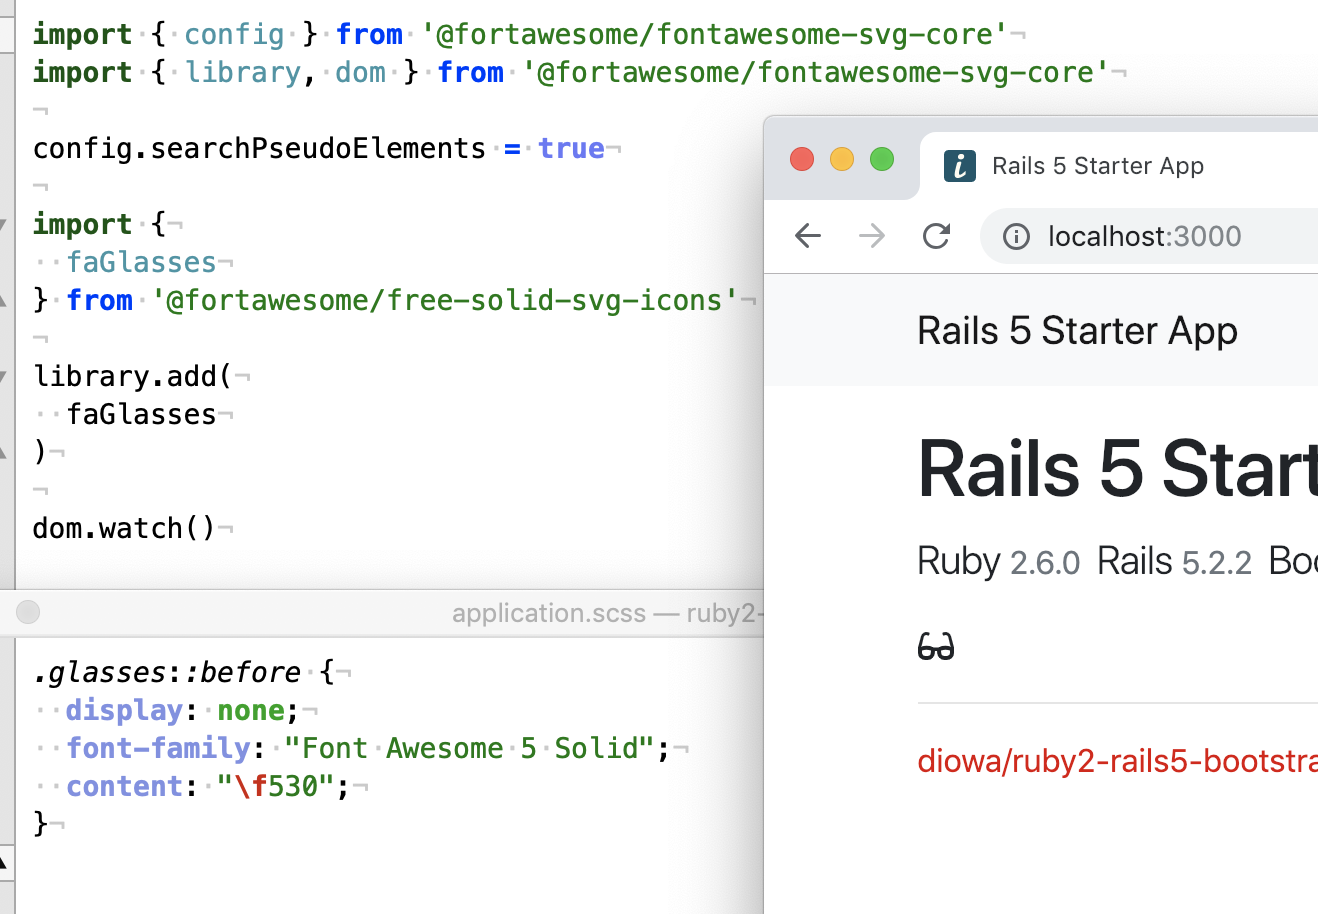Close the browser window with red button
This screenshot has height=914, width=1318.
[802, 159]
